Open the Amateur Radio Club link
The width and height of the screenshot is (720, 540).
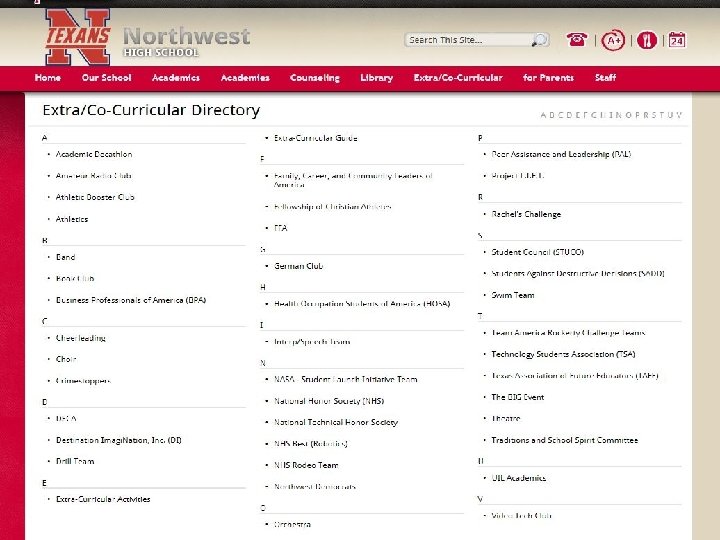[94, 176]
